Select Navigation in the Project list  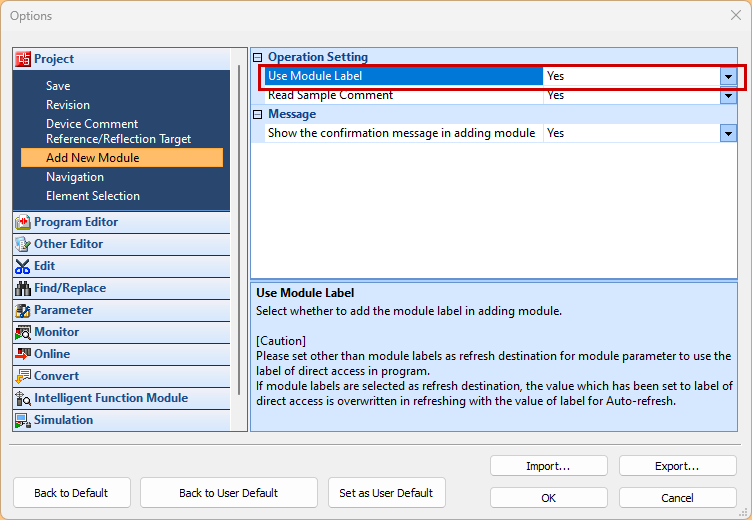75,177
